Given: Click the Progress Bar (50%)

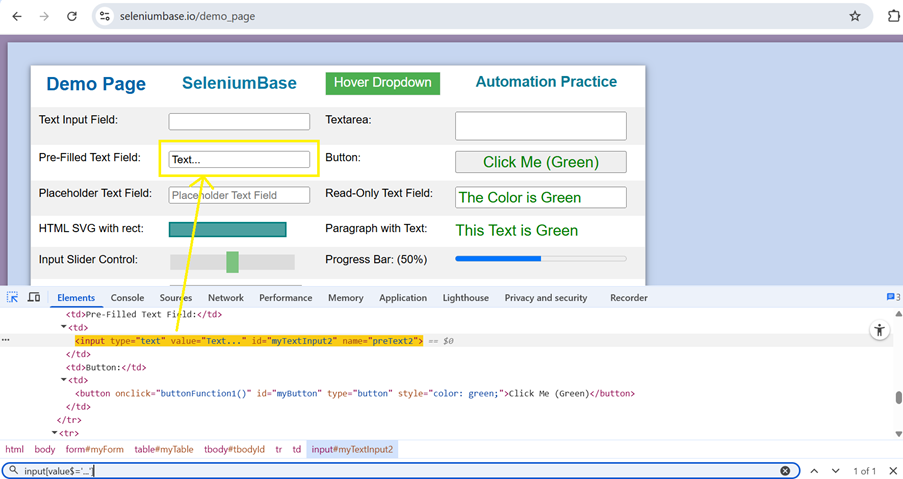Looking at the screenshot, I should 541,258.
